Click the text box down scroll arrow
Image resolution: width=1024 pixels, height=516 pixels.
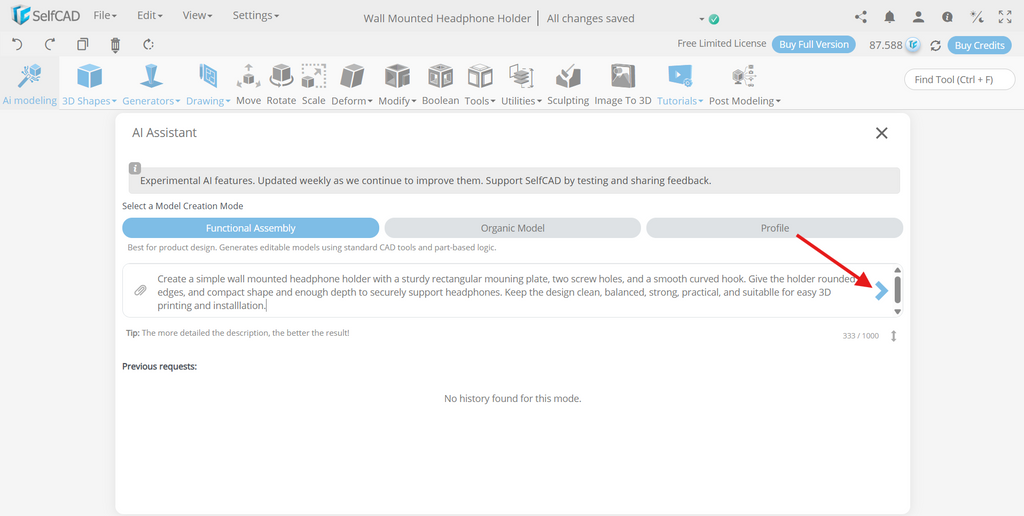click(x=897, y=312)
